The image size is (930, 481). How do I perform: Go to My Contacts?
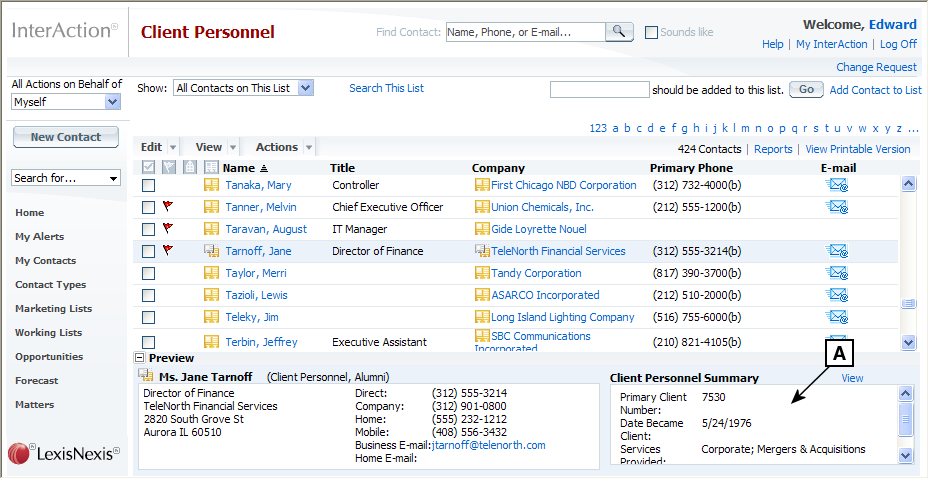coord(46,261)
